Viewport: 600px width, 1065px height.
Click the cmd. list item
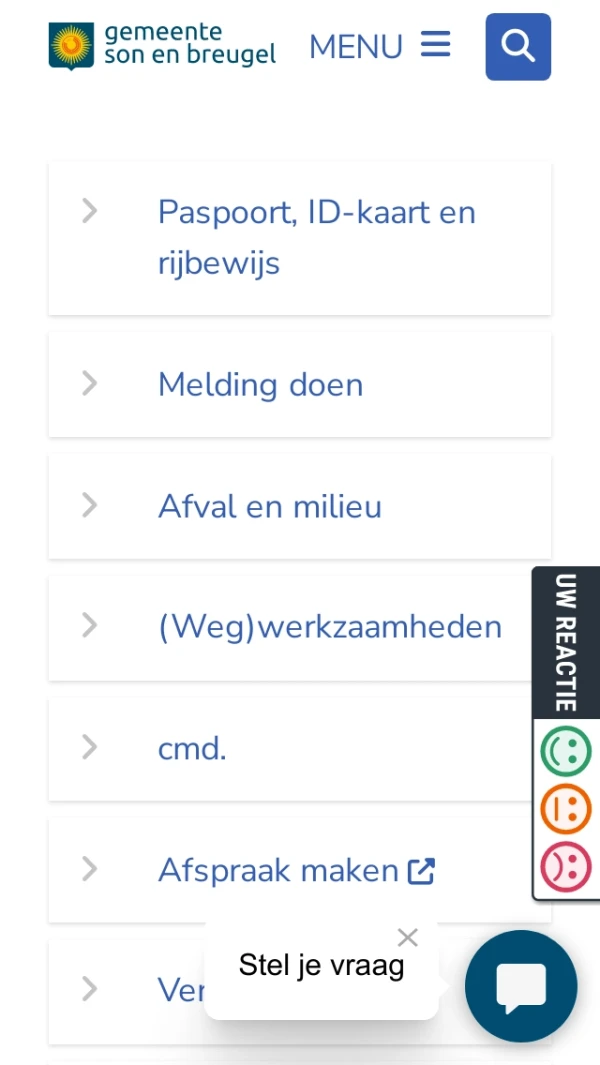191,748
